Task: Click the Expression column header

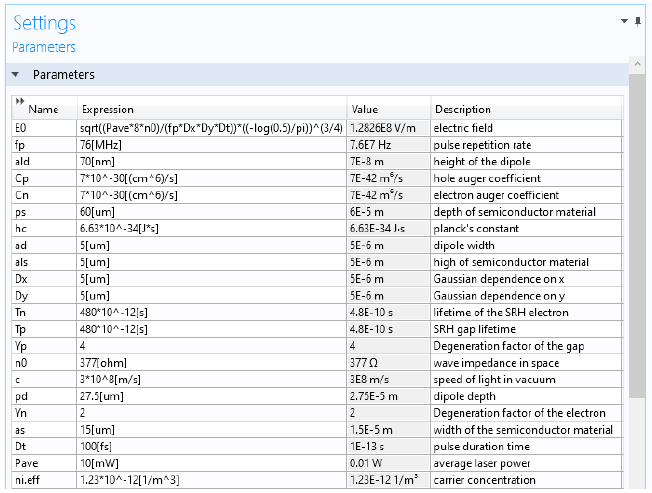Action: click(212, 109)
